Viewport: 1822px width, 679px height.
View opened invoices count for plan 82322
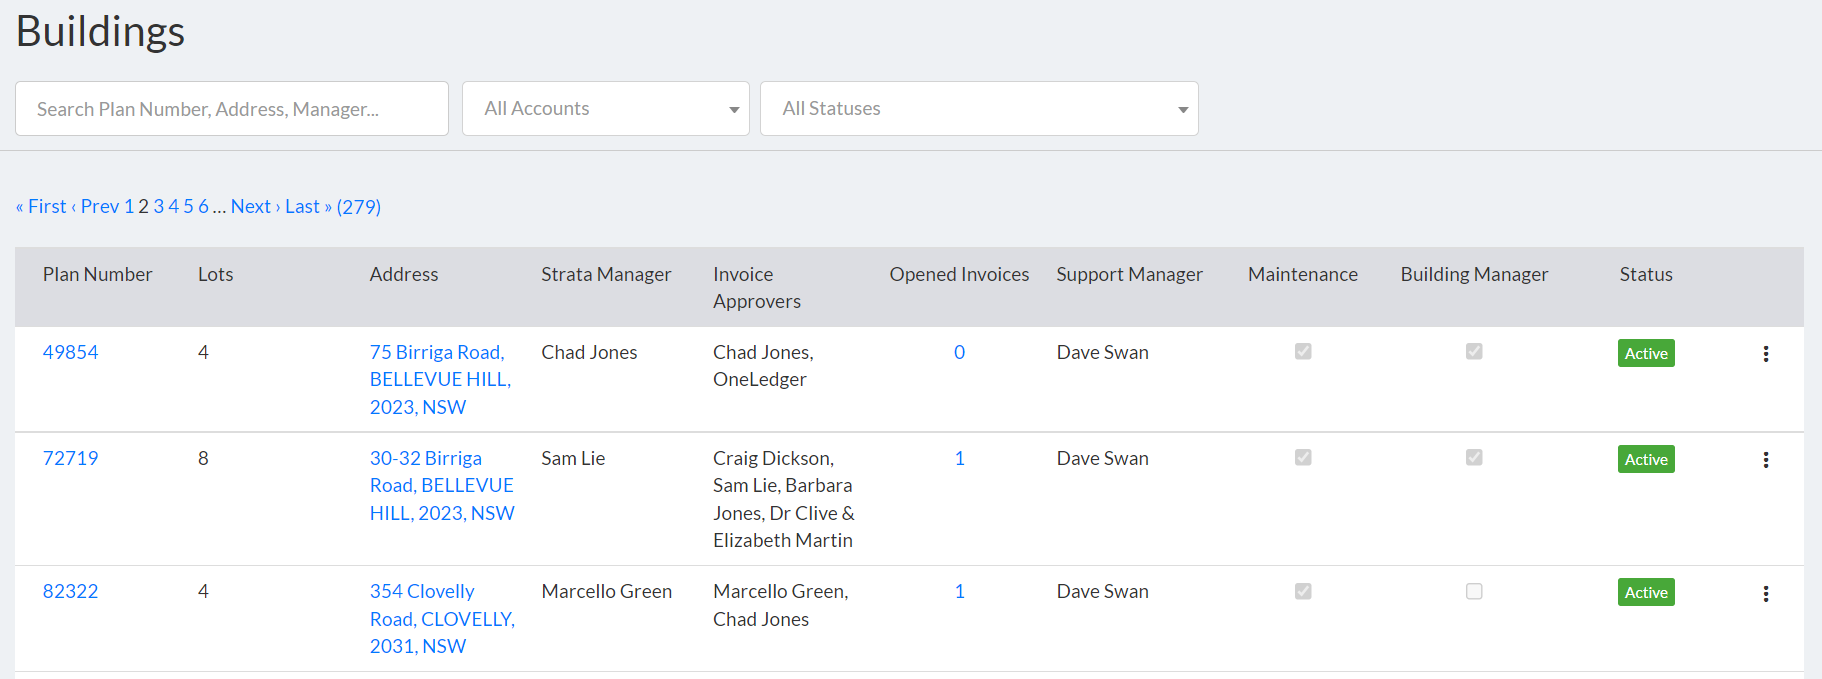(x=959, y=591)
